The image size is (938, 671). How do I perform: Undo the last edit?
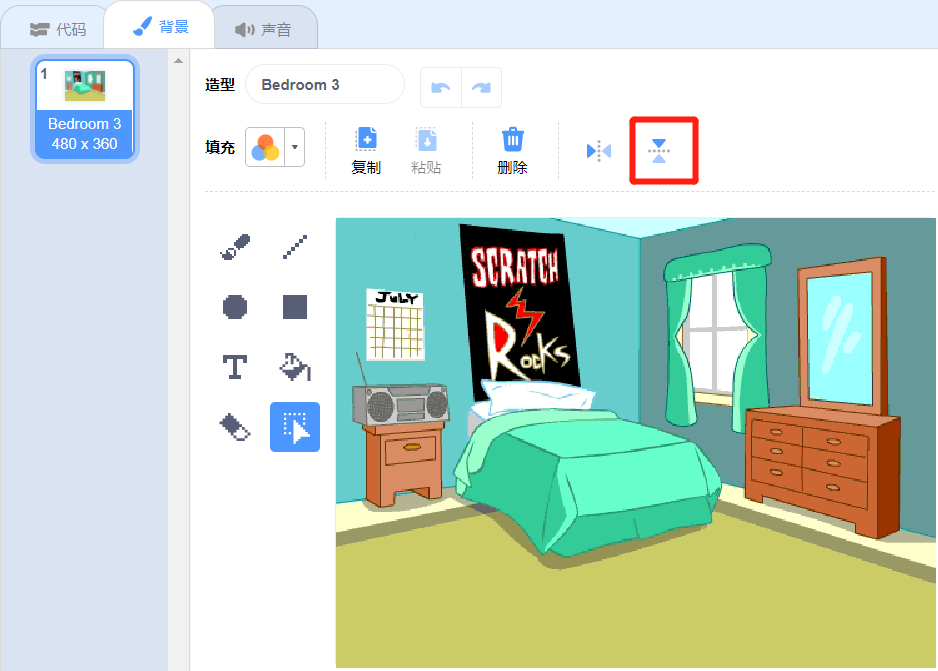[441, 87]
